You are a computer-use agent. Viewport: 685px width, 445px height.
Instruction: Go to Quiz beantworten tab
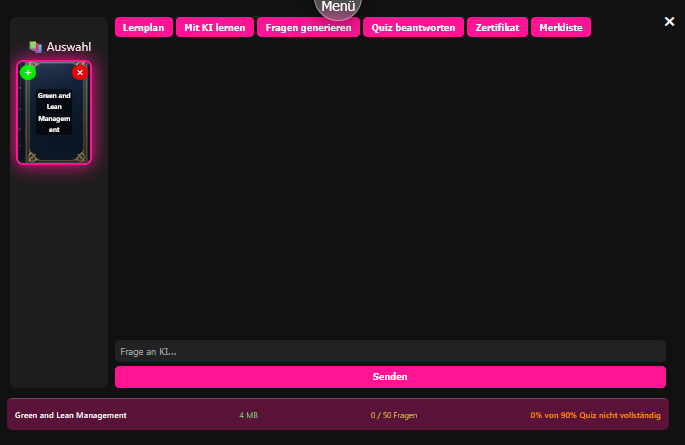(x=413, y=28)
